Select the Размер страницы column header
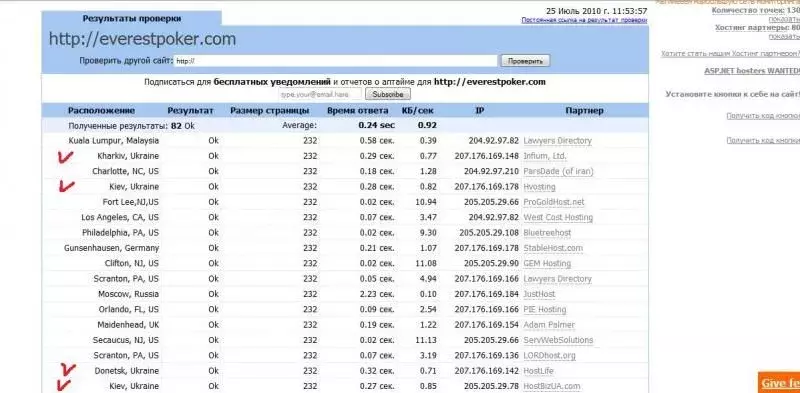 pos(269,111)
